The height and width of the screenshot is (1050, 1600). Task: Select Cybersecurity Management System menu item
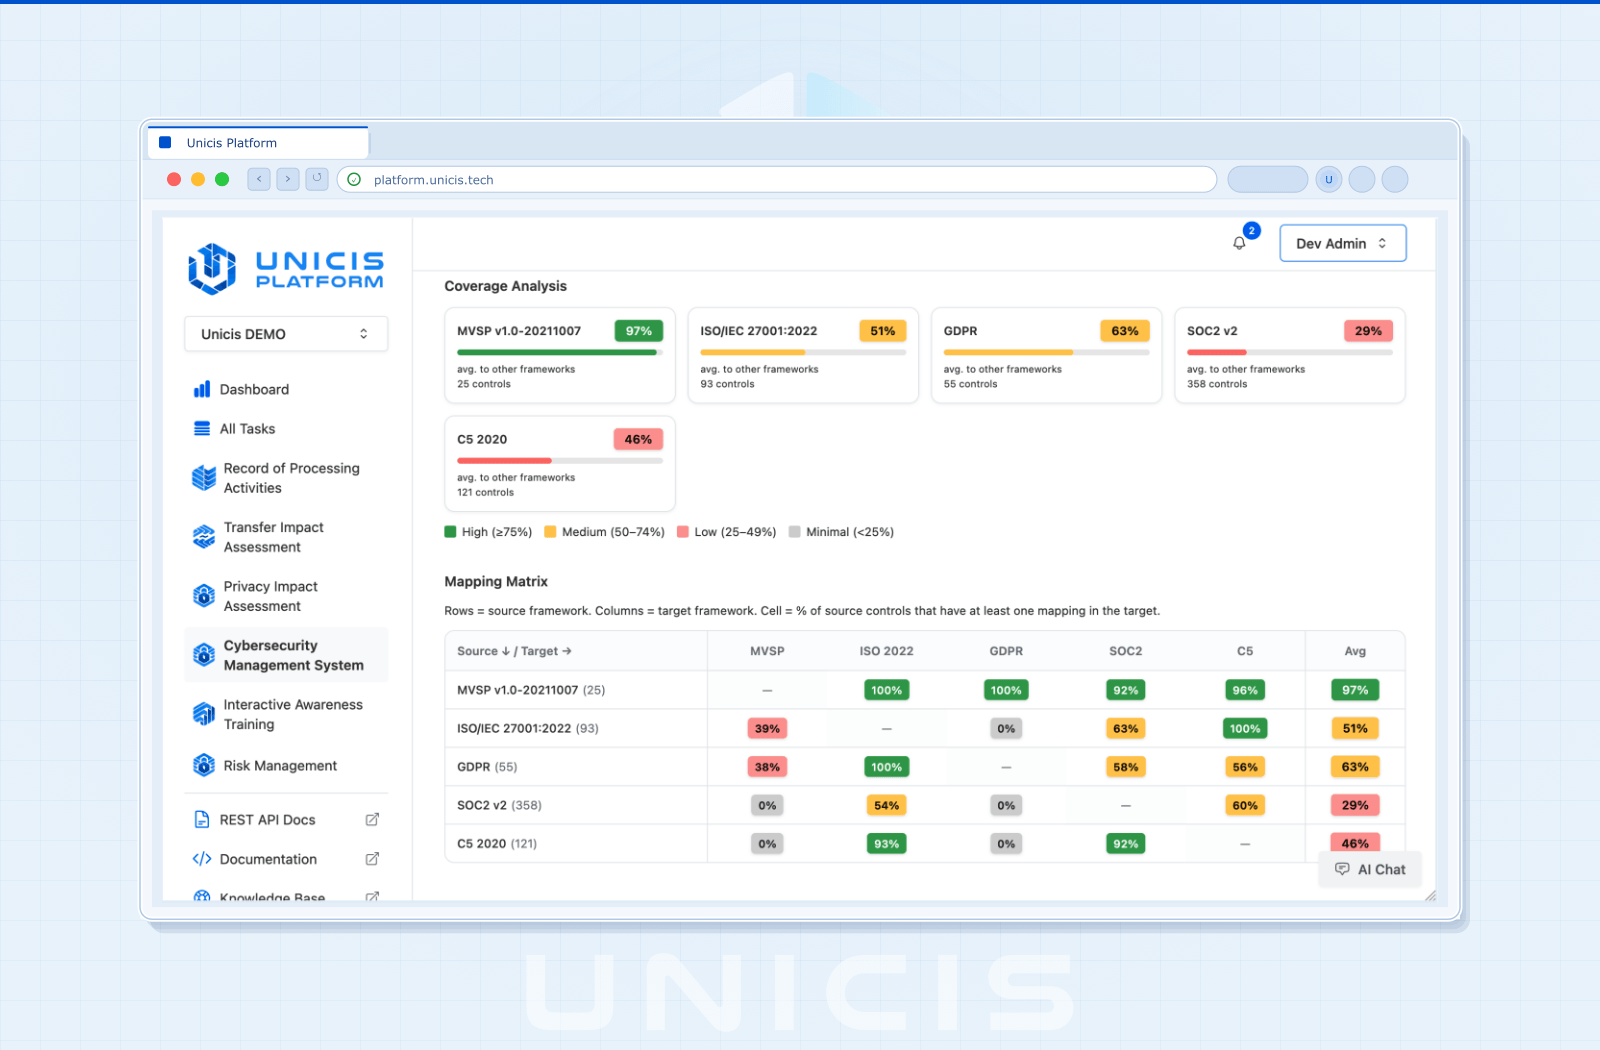pos(286,655)
